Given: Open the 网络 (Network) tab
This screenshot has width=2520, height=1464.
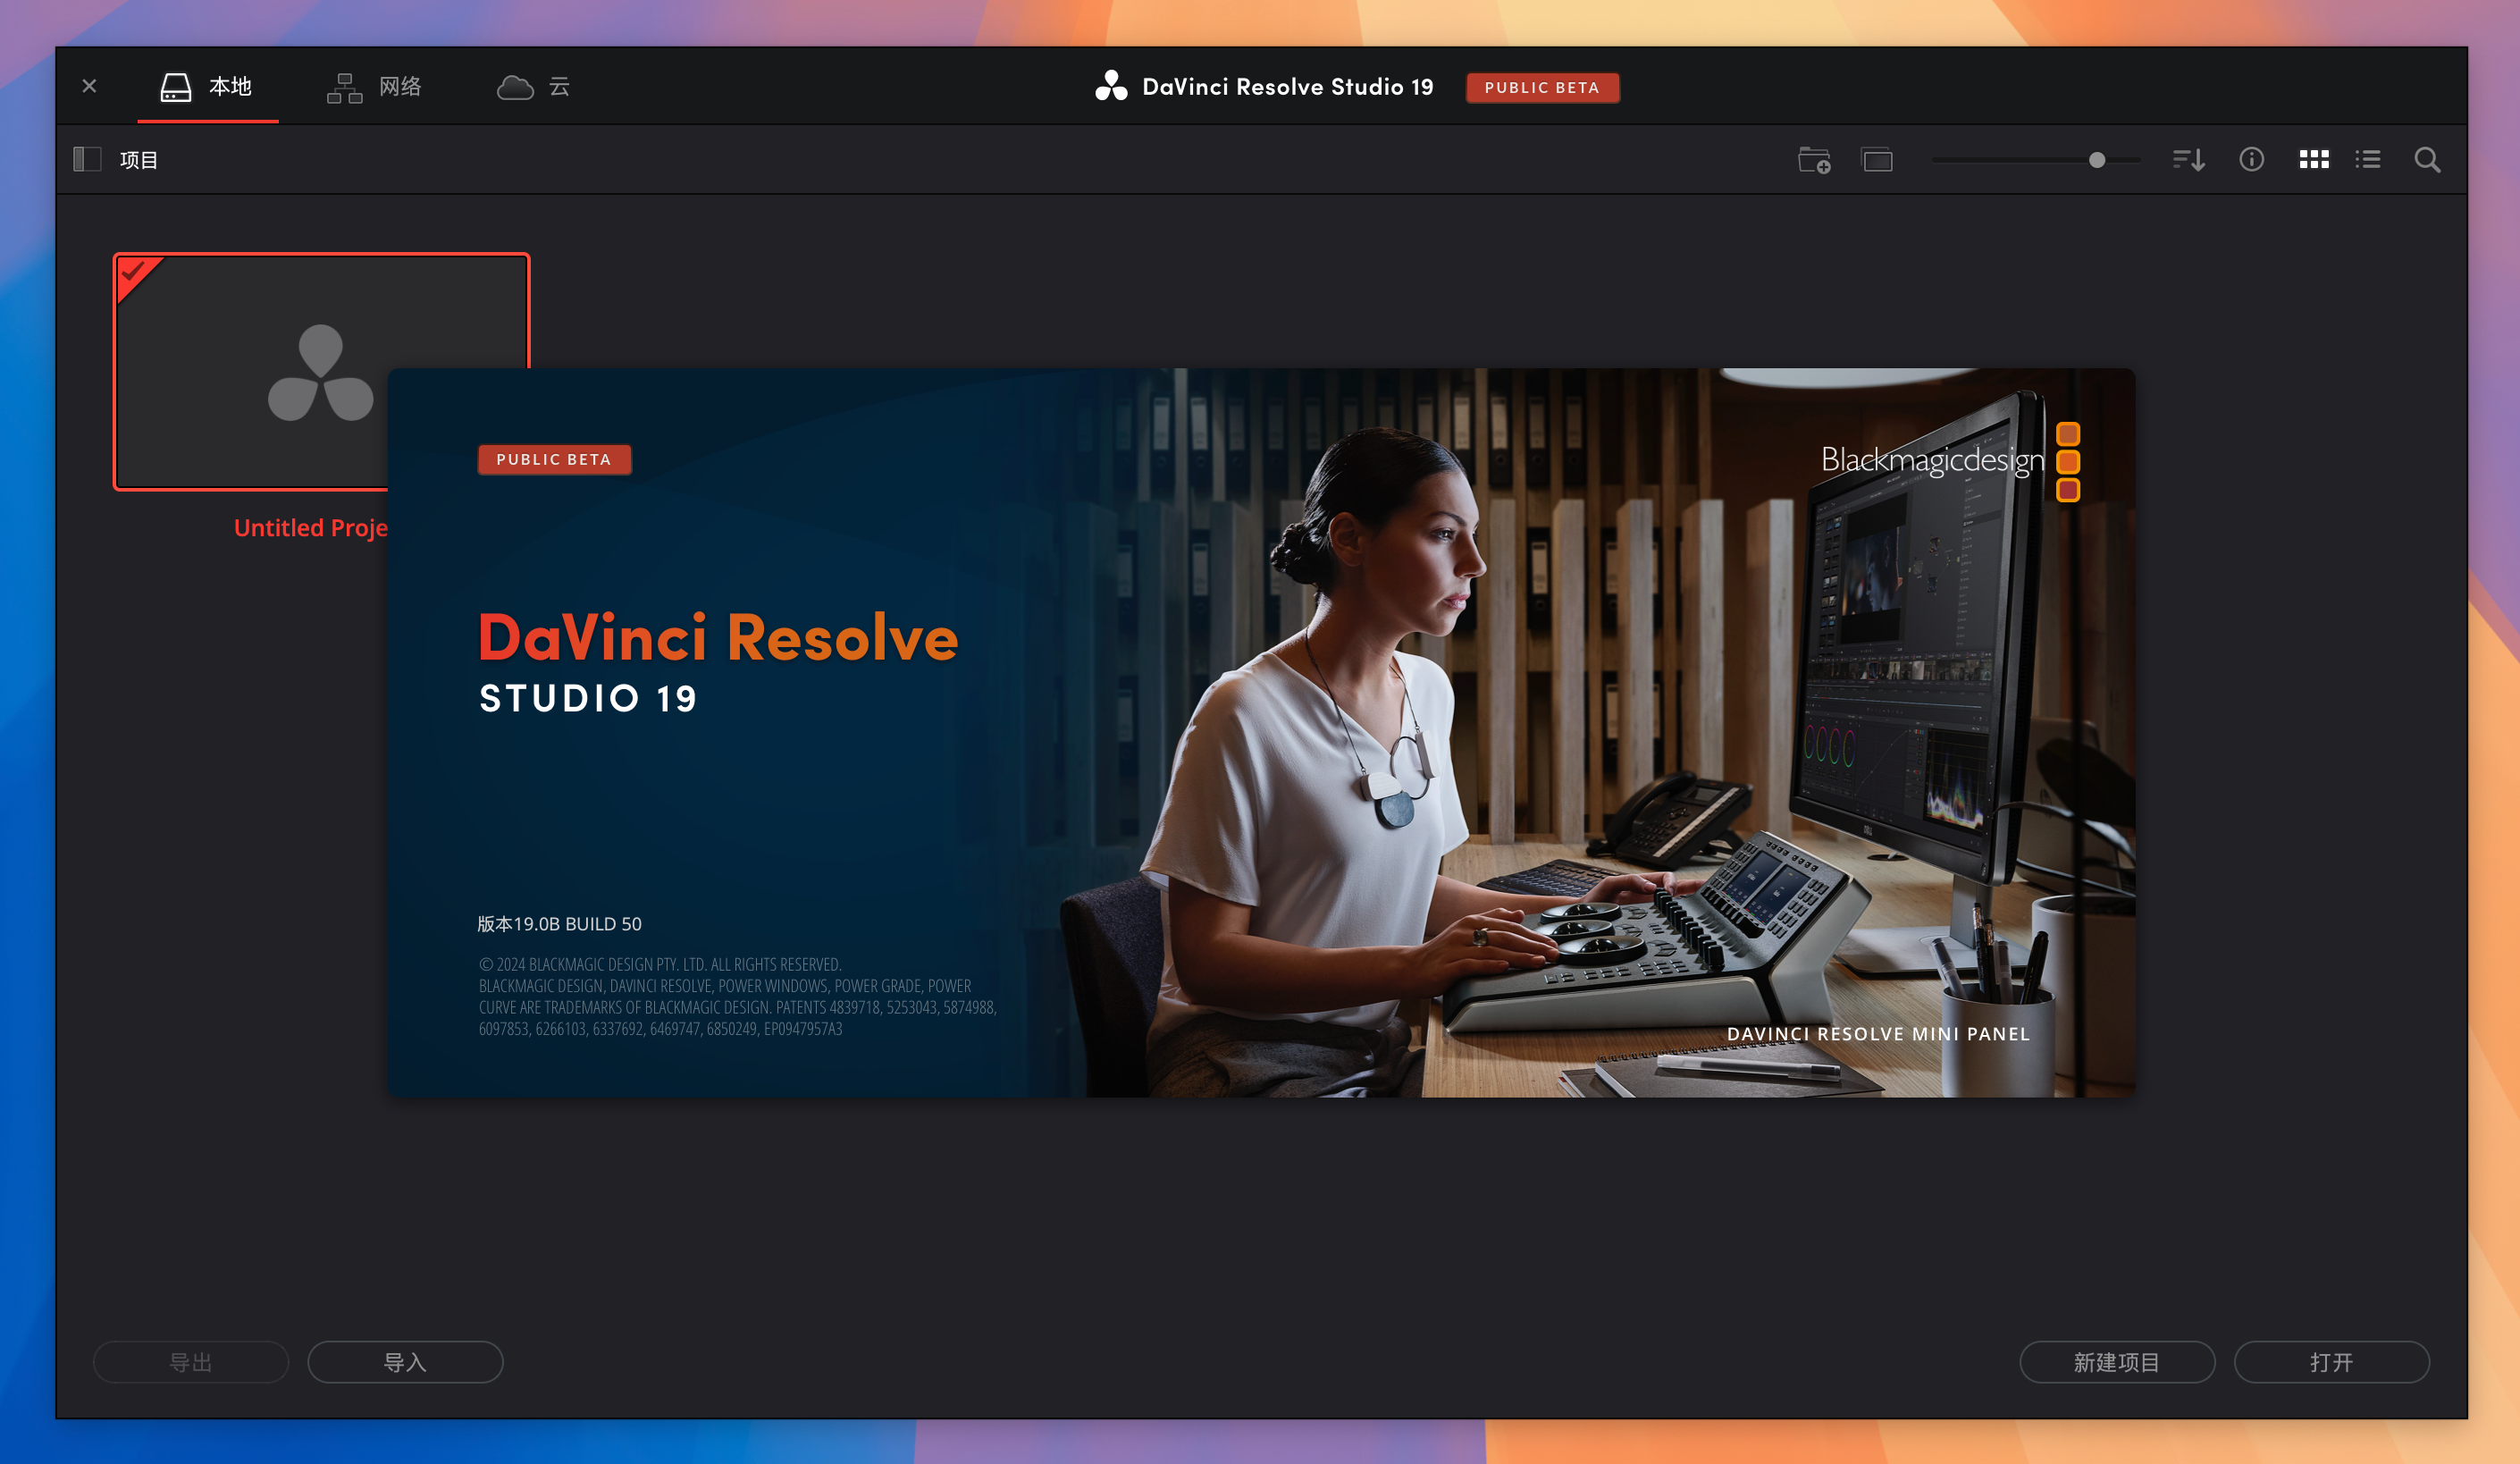Looking at the screenshot, I should pyautogui.click(x=375, y=87).
